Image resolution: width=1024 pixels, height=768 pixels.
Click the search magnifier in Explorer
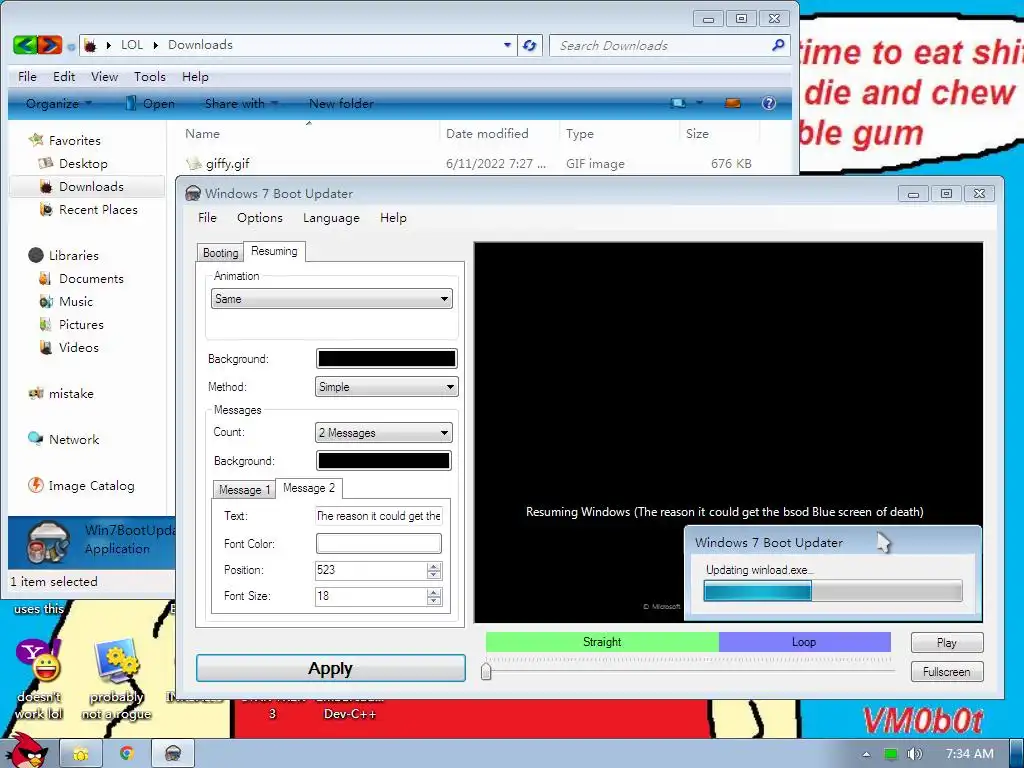[x=778, y=45]
